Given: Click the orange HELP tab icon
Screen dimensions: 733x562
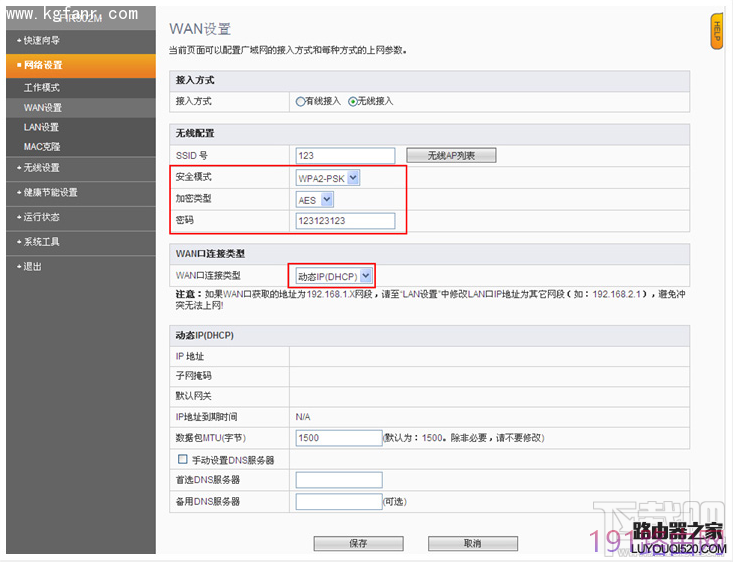Looking at the screenshot, I should (717, 31).
